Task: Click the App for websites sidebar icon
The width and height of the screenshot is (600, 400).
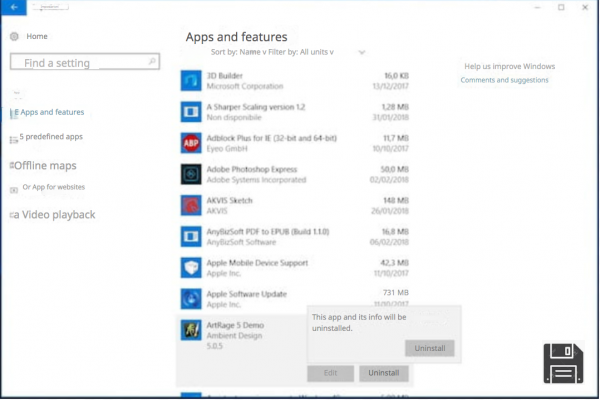Action: tap(14, 190)
